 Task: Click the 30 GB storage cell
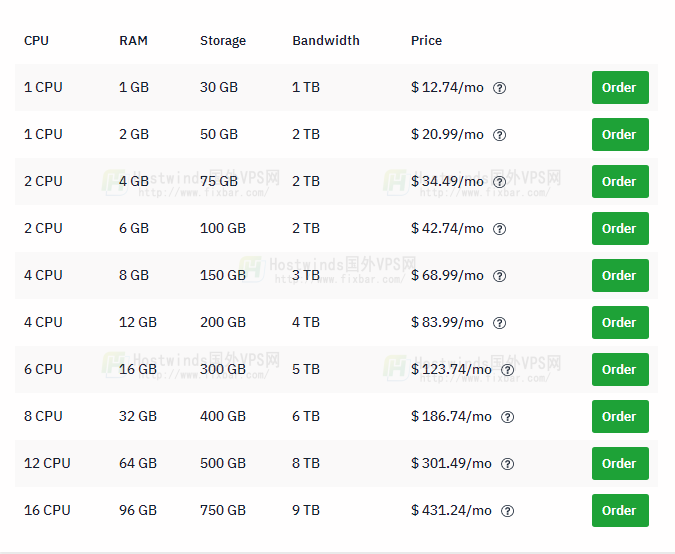(219, 87)
